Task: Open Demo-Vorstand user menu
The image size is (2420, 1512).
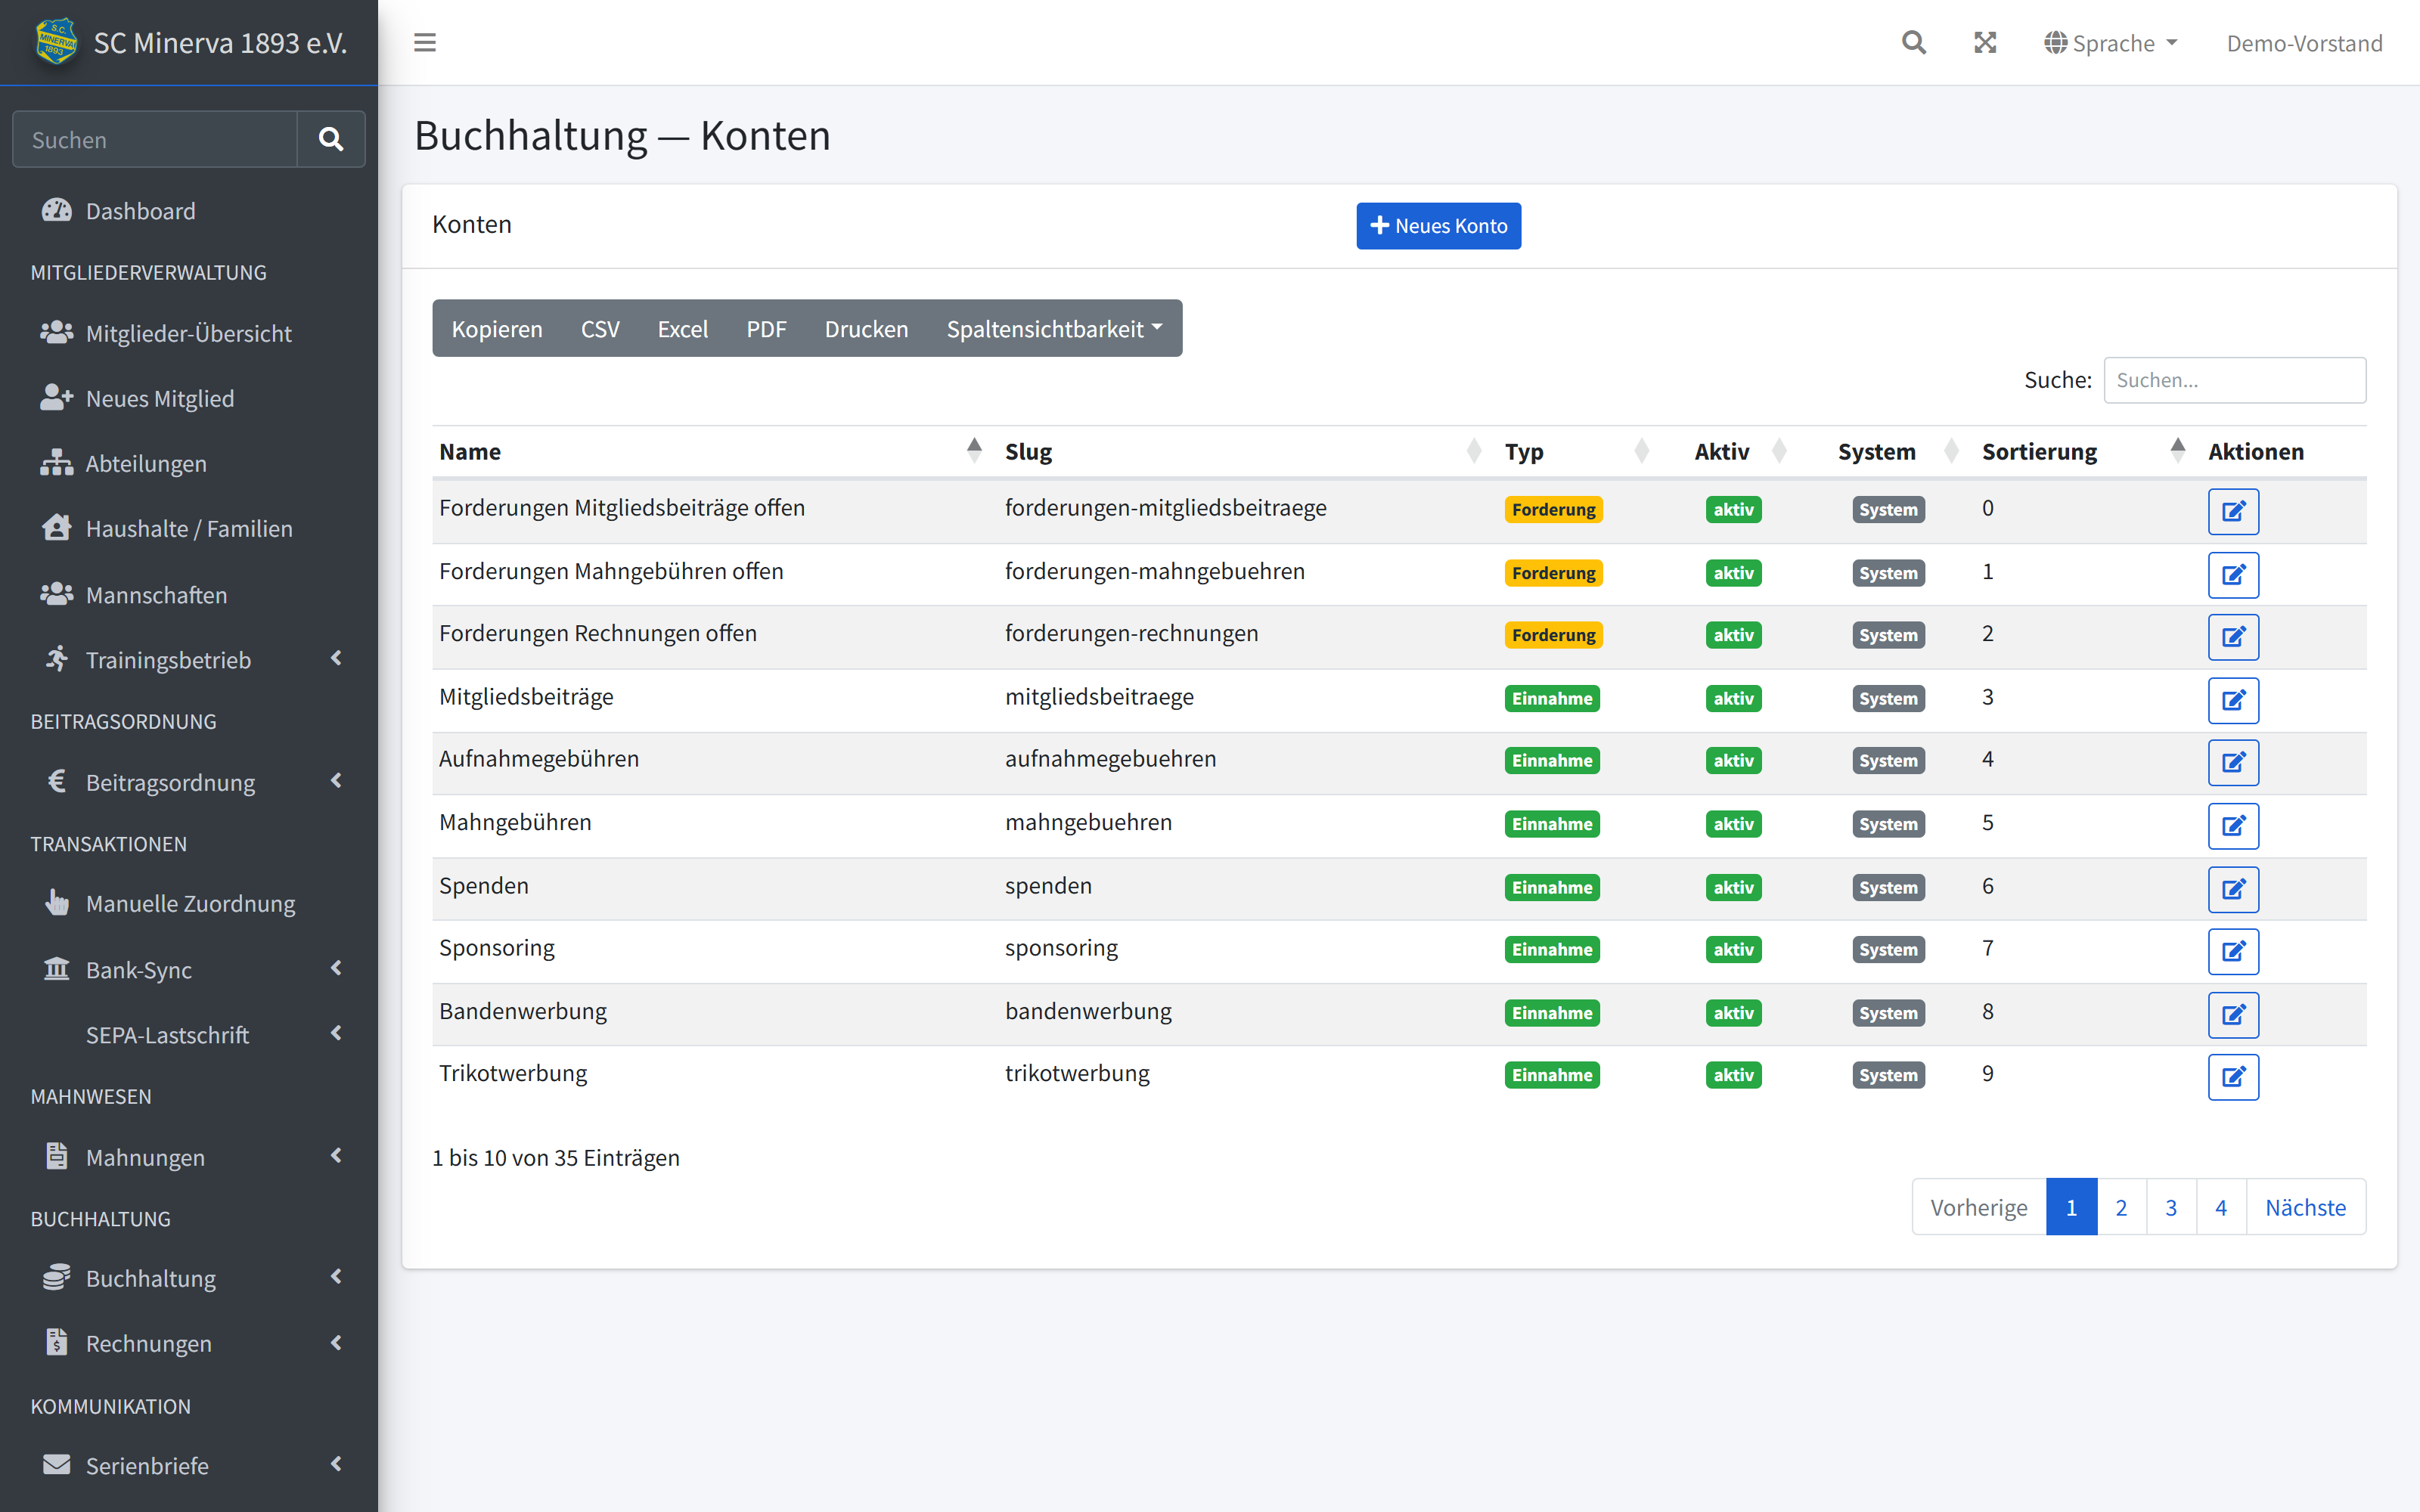Action: tap(2304, 43)
